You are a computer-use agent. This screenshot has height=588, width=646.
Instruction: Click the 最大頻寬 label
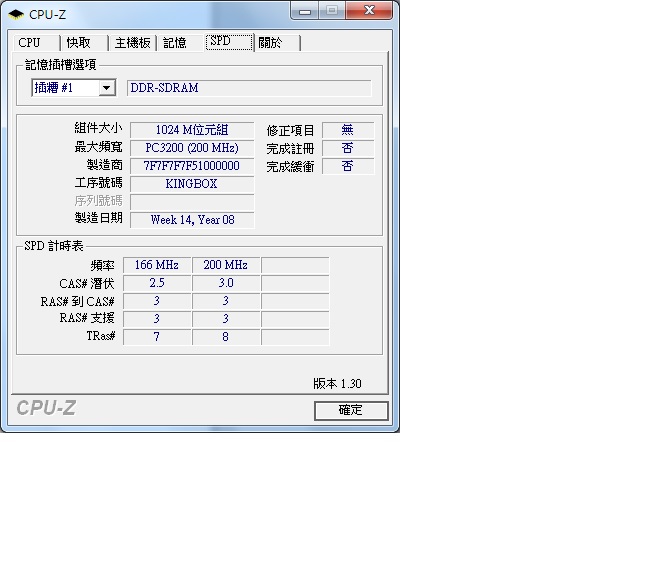(x=98, y=146)
